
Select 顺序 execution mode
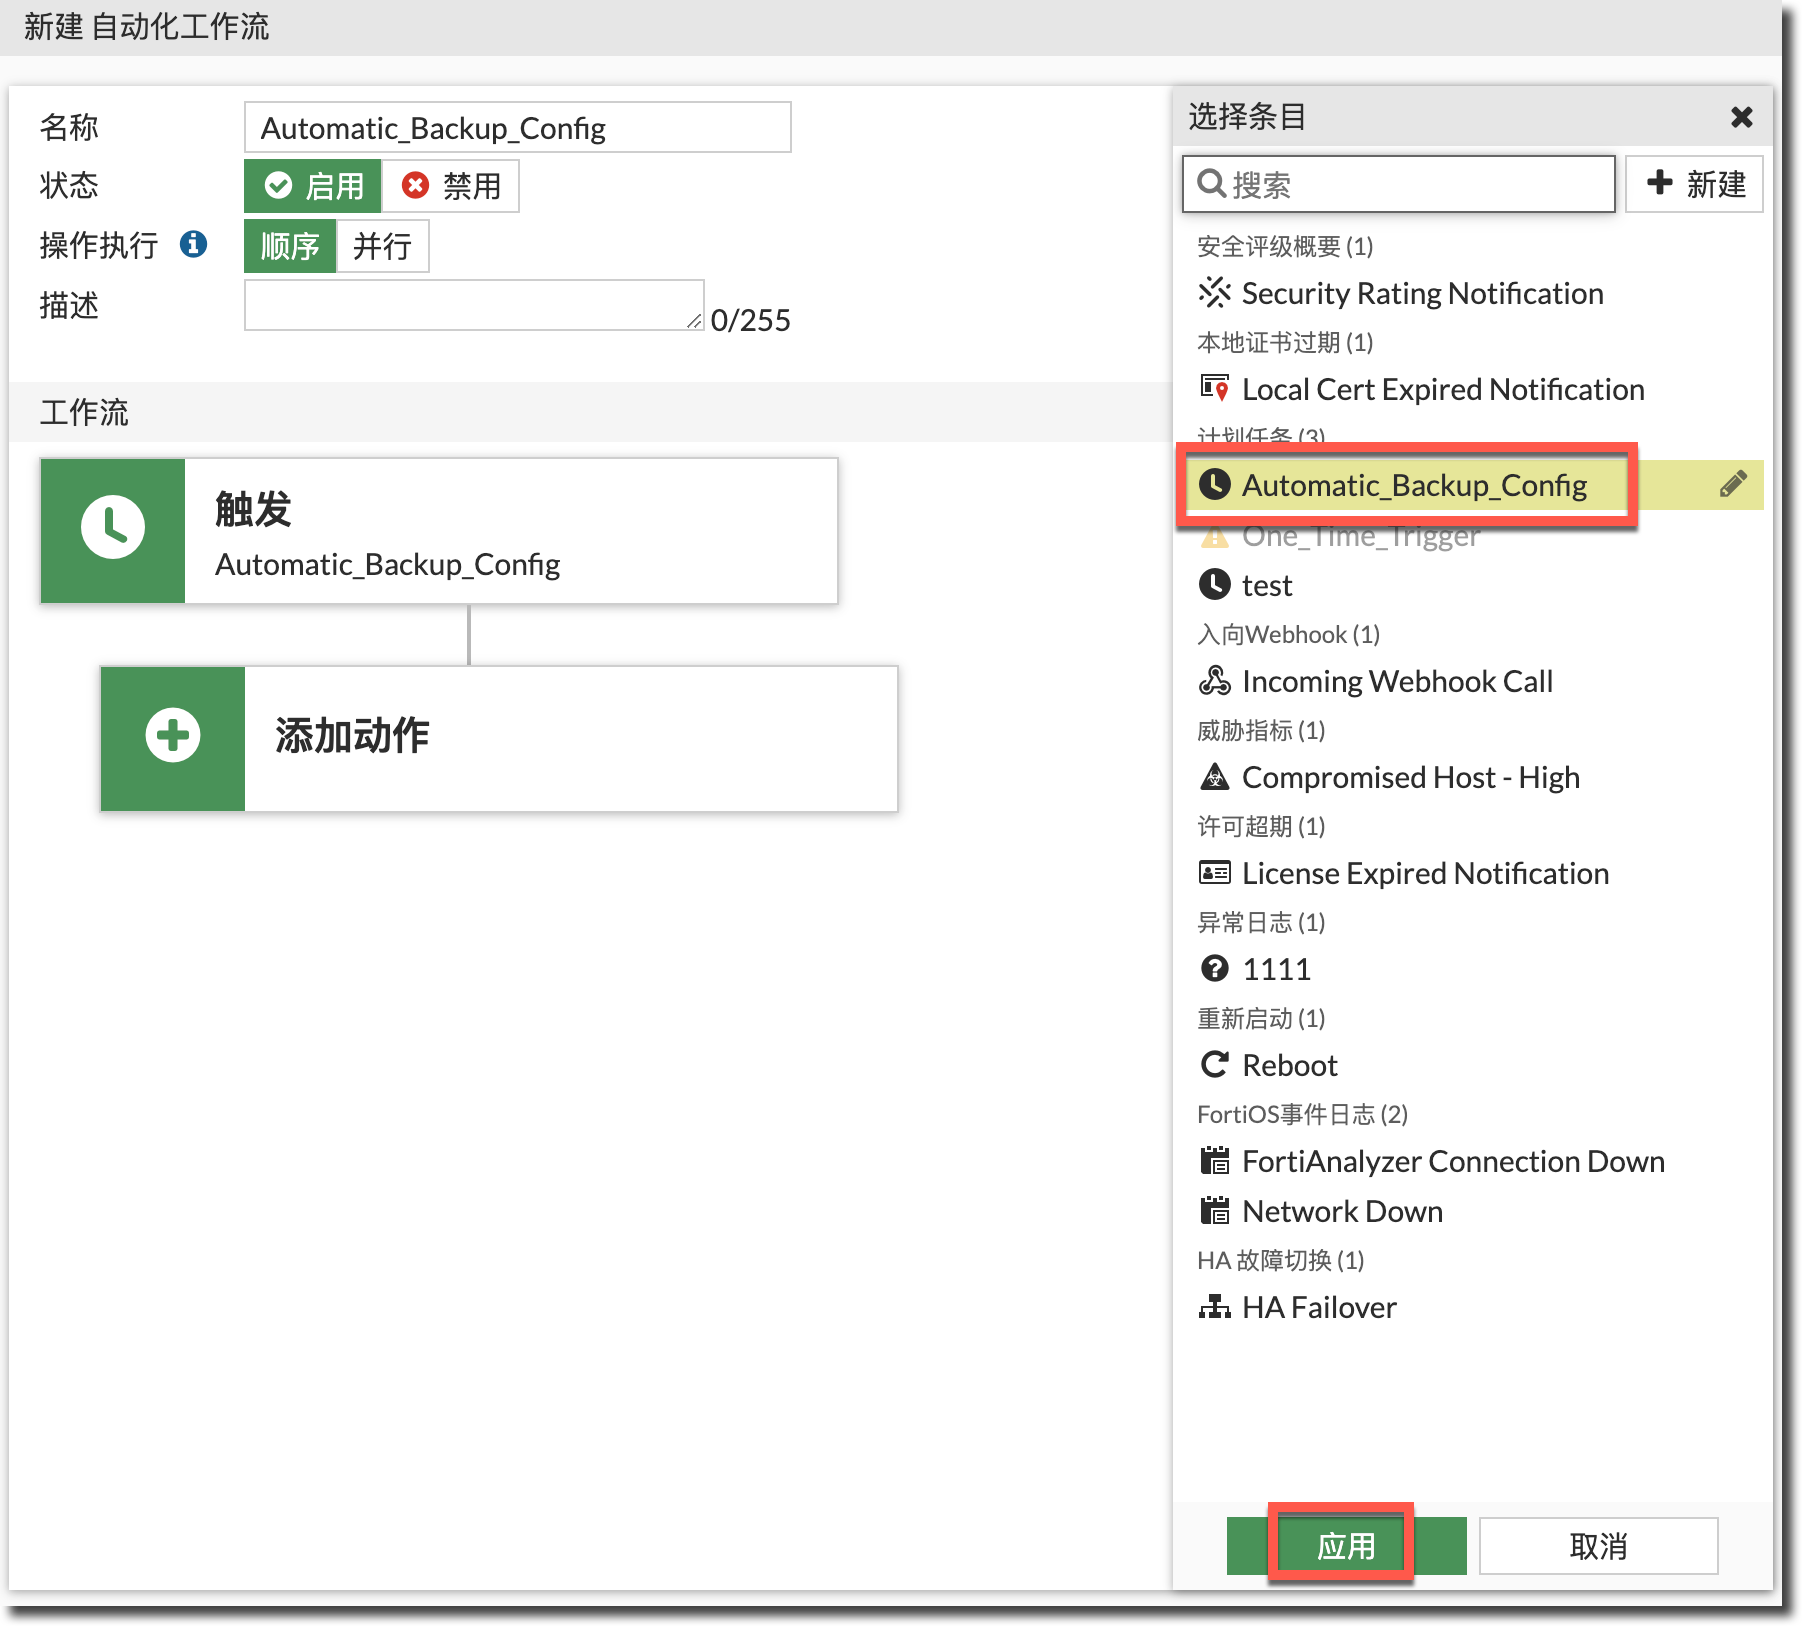[290, 246]
